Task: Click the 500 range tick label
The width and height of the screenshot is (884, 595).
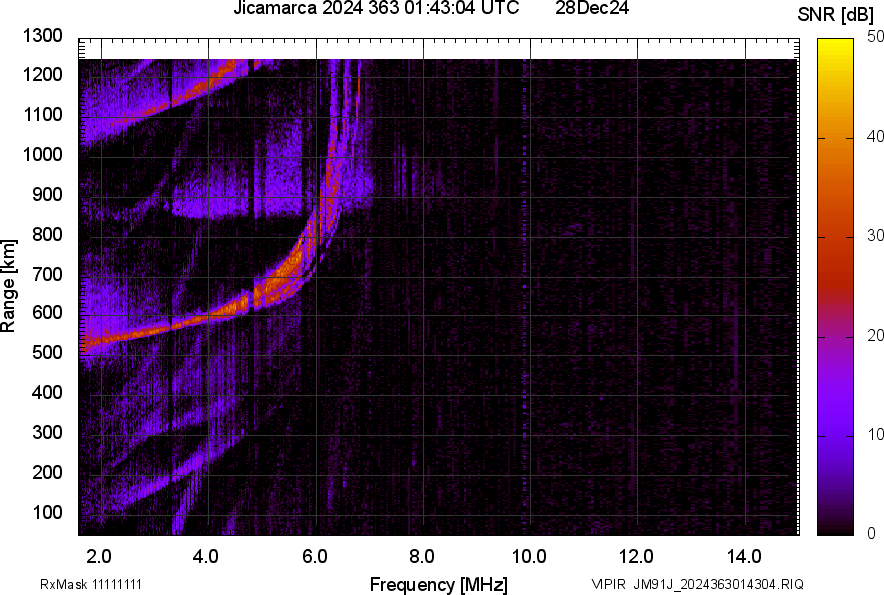Action: (x=47, y=352)
